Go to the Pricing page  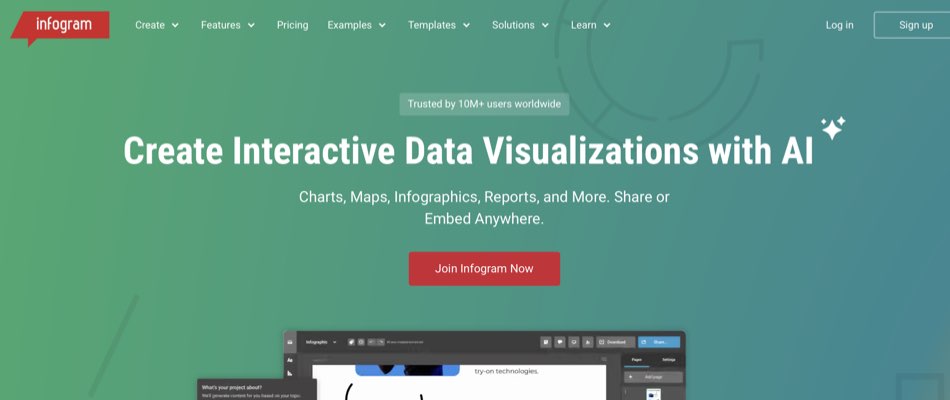292,25
